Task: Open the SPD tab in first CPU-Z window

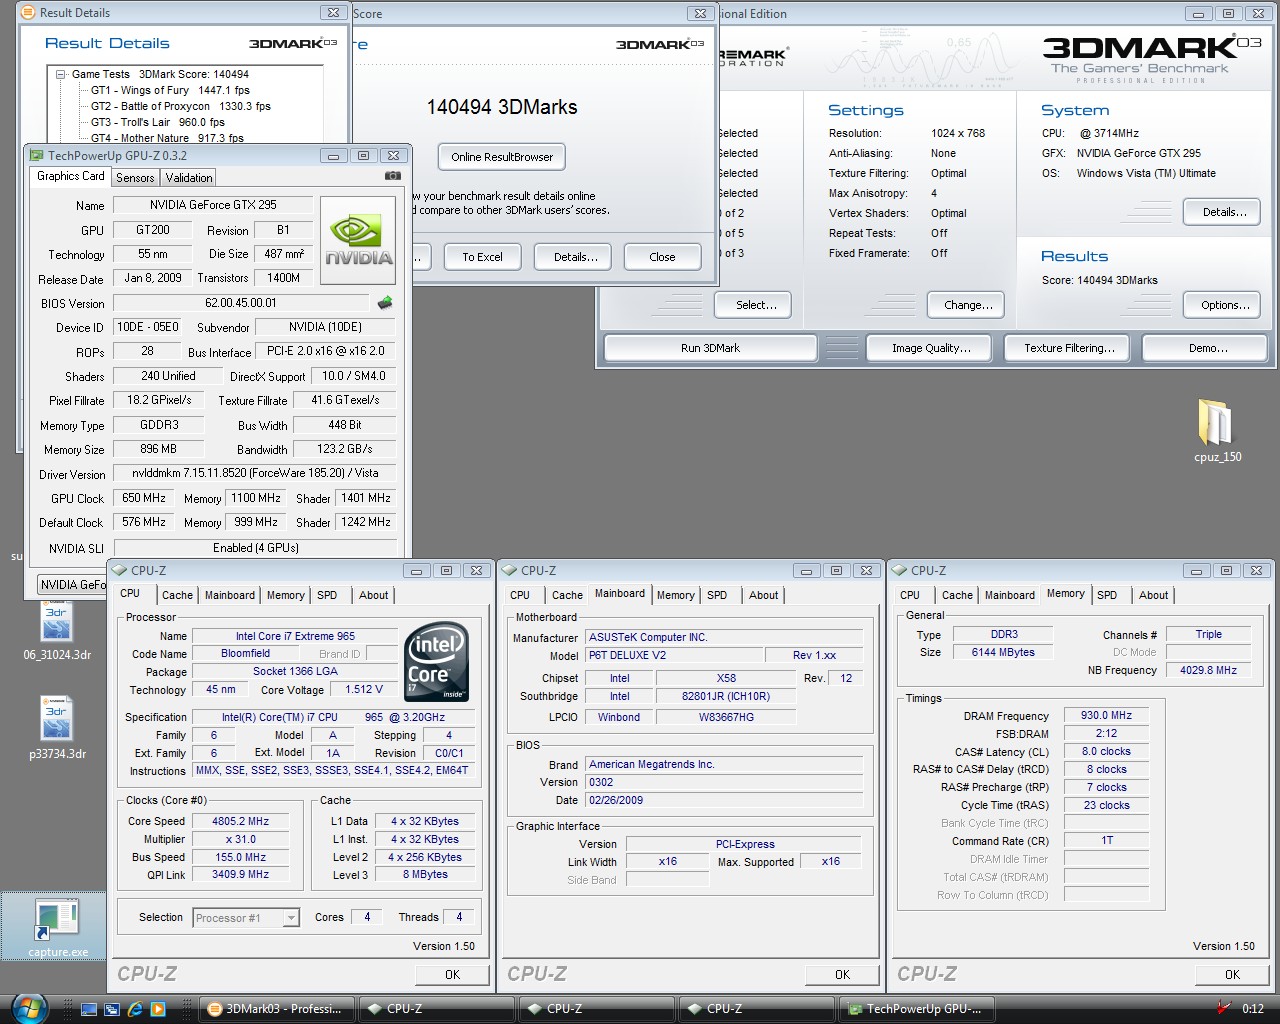Action: (x=327, y=595)
